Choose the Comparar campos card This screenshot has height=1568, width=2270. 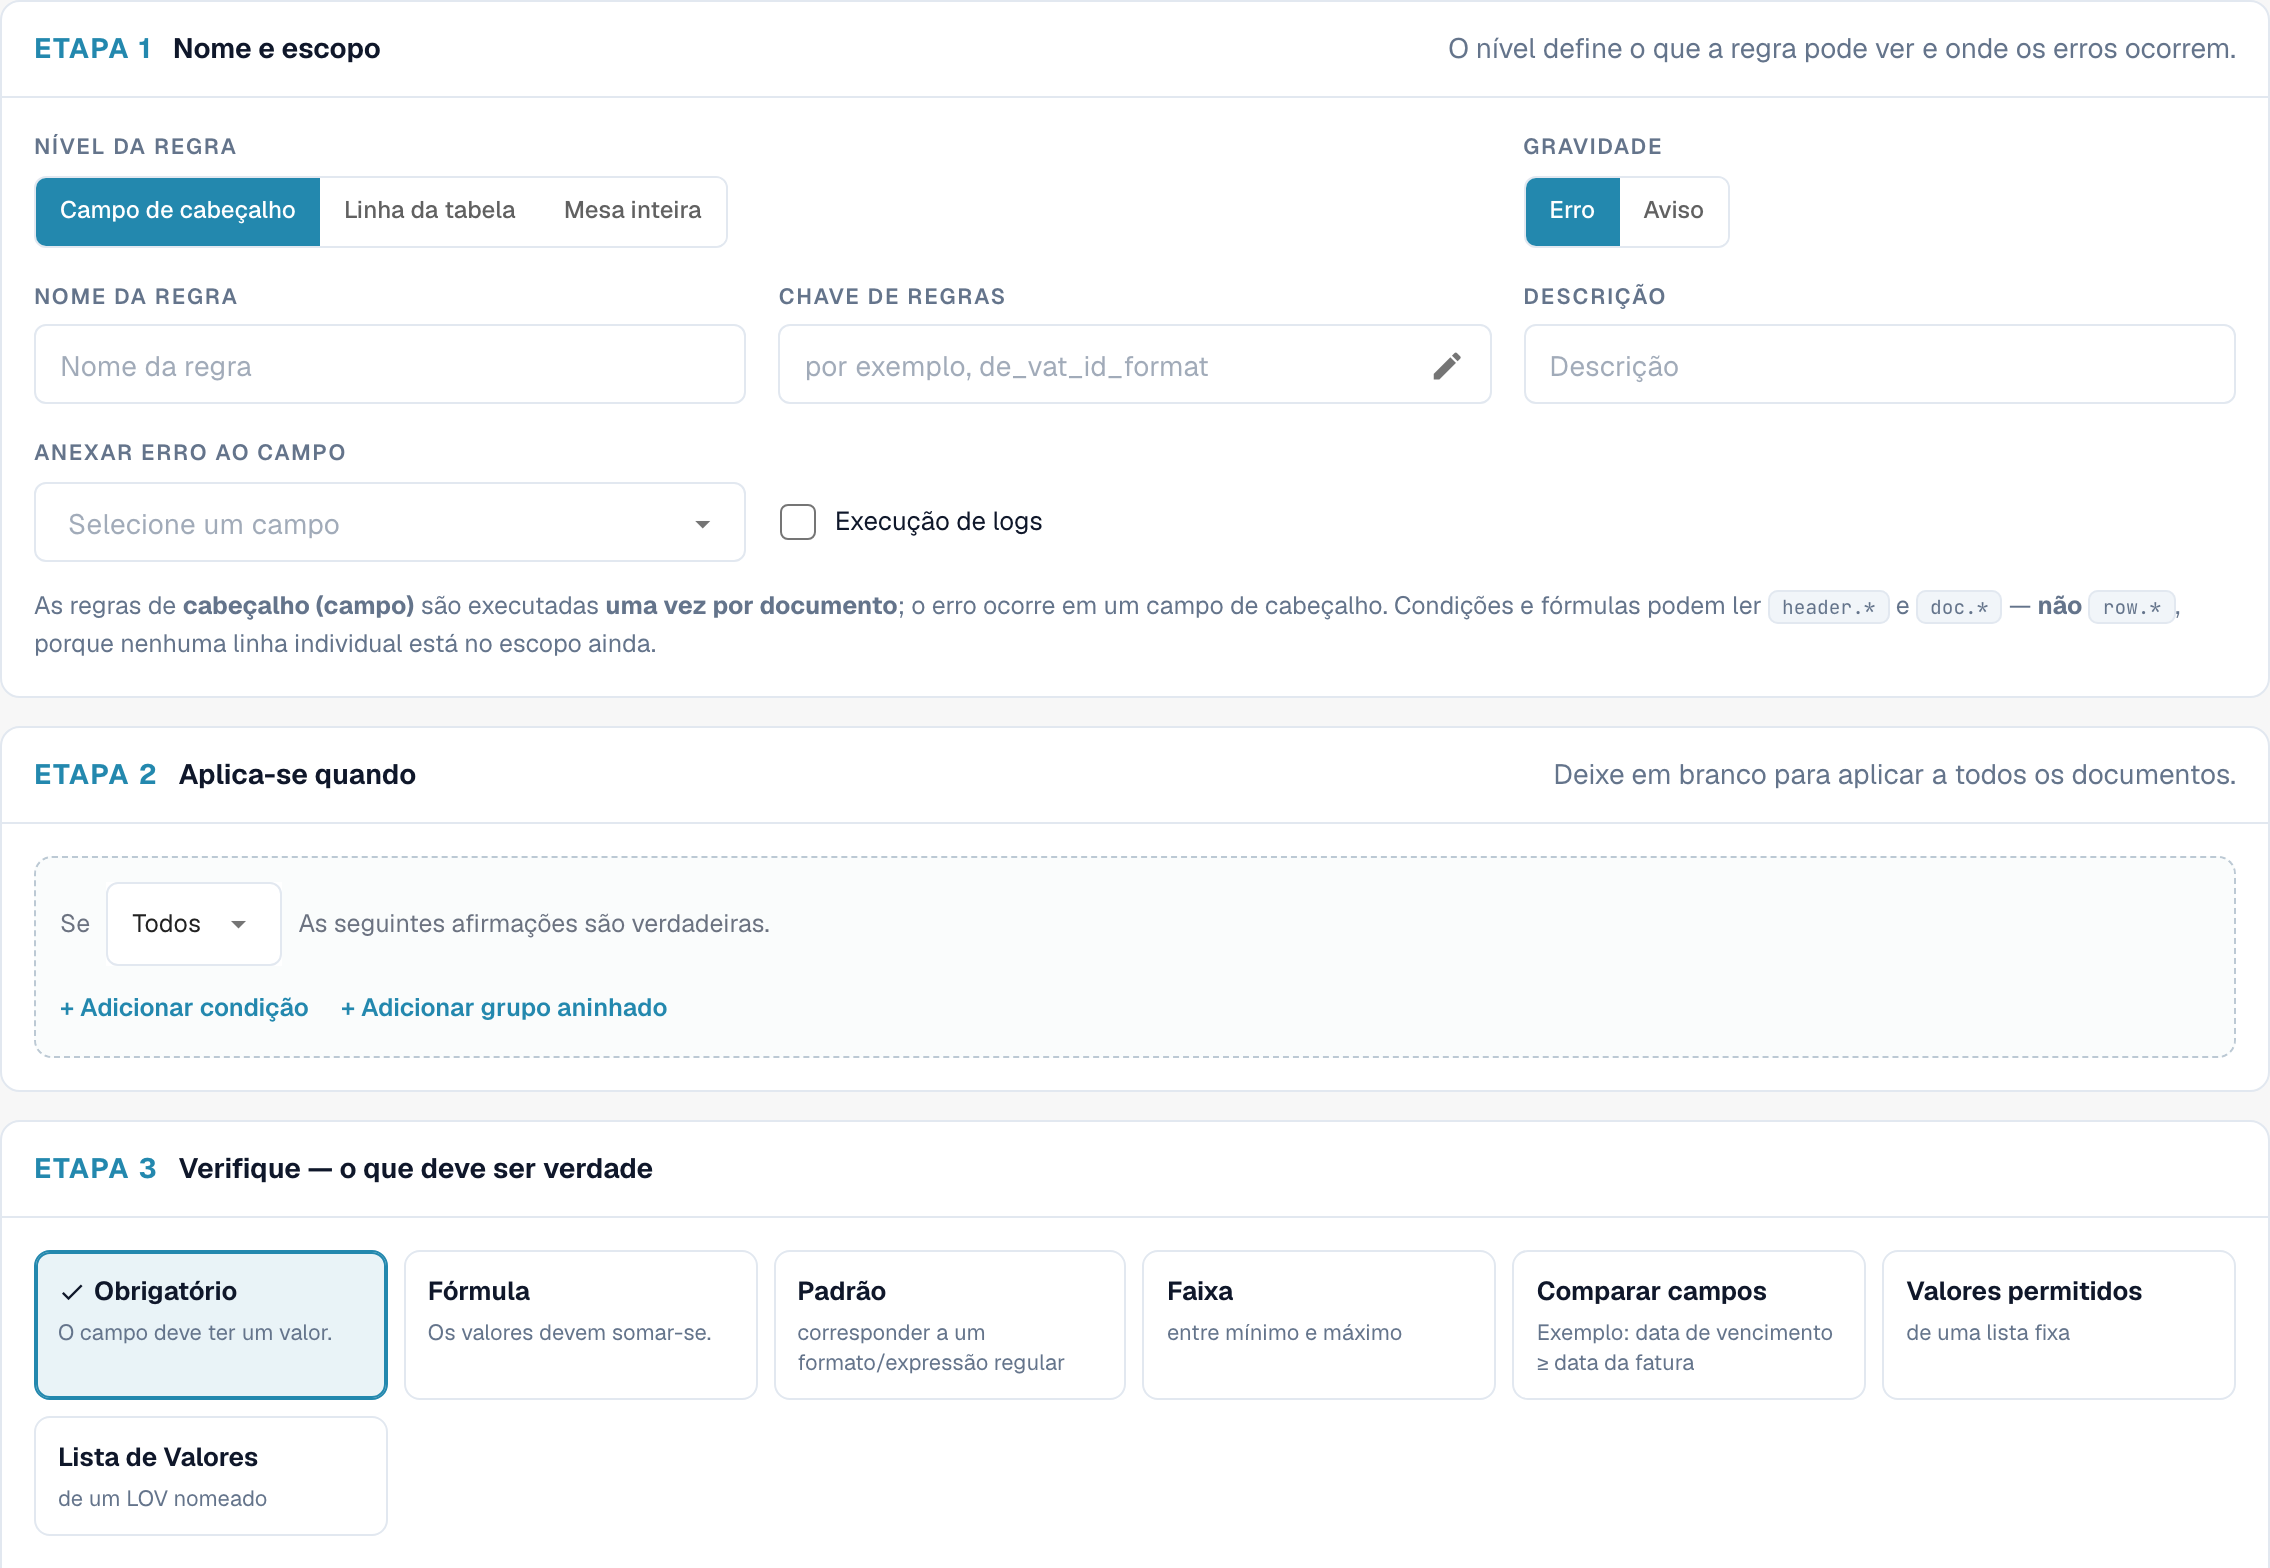click(1689, 1325)
